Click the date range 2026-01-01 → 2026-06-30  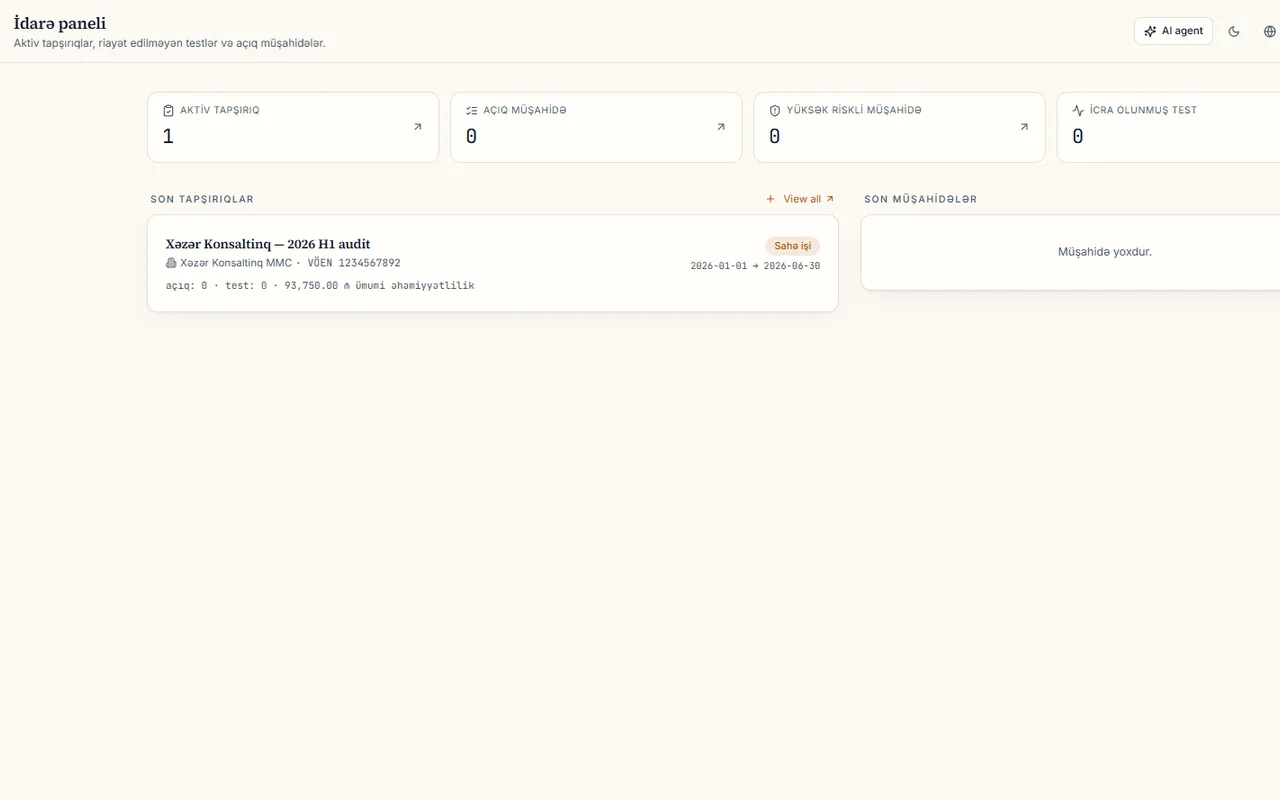point(755,266)
